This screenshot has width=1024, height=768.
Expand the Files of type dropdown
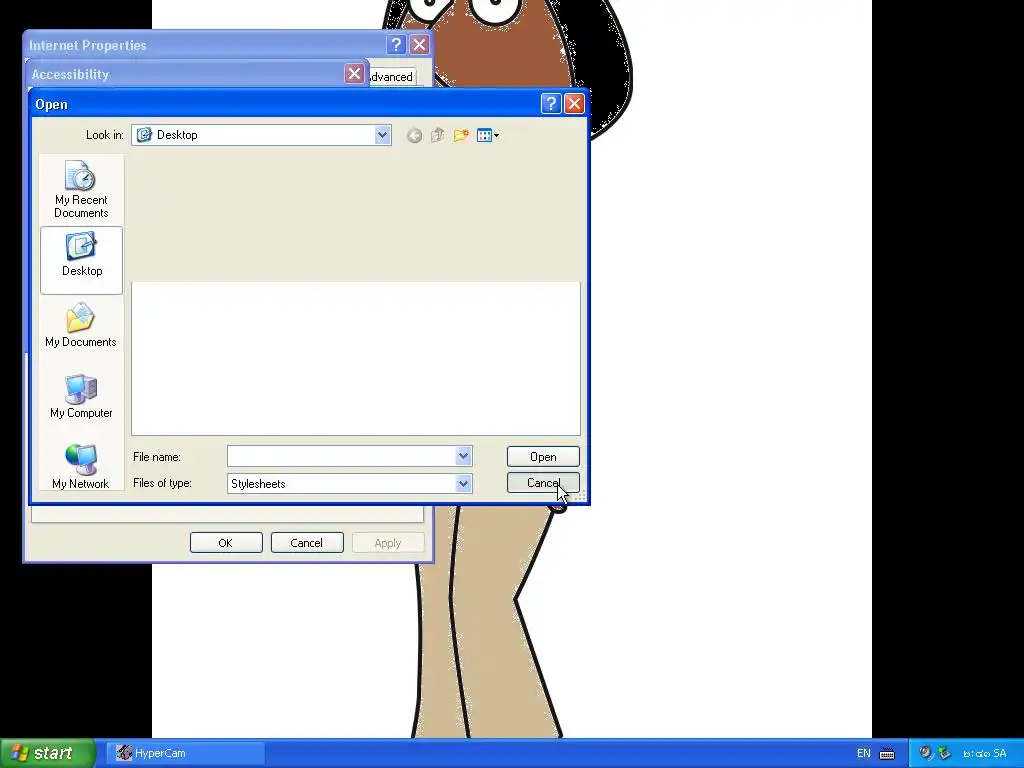point(463,483)
